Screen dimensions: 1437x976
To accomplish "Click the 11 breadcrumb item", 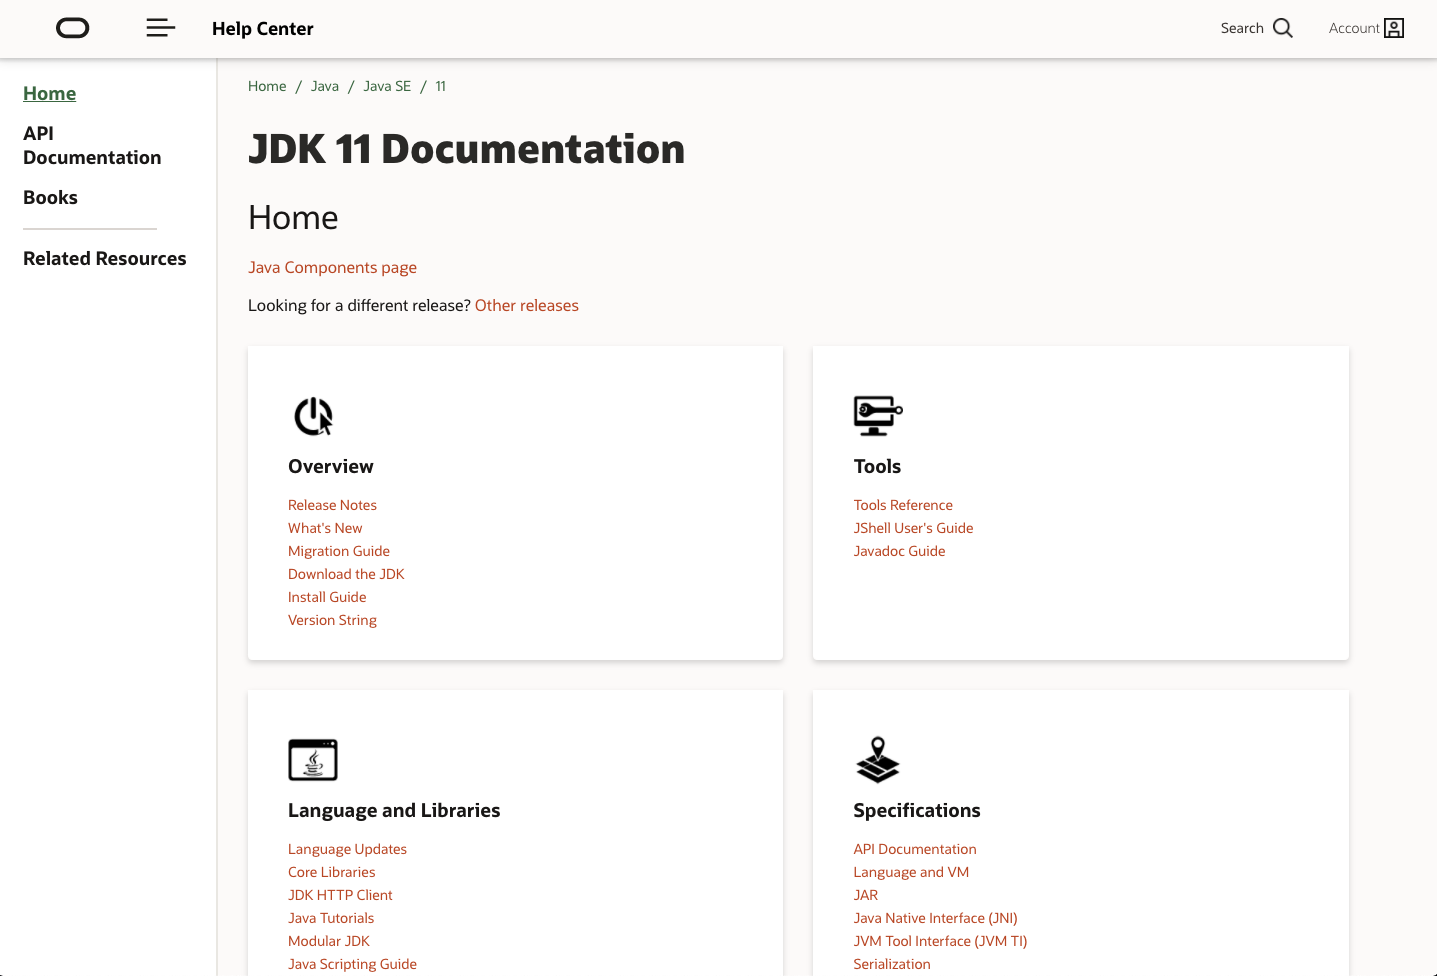I will click(440, 86).
